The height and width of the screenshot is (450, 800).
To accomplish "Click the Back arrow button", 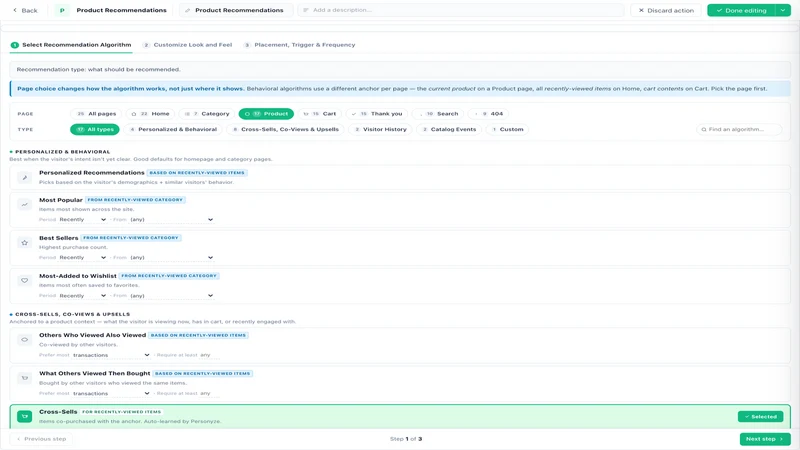I will (x=25, y=10).
